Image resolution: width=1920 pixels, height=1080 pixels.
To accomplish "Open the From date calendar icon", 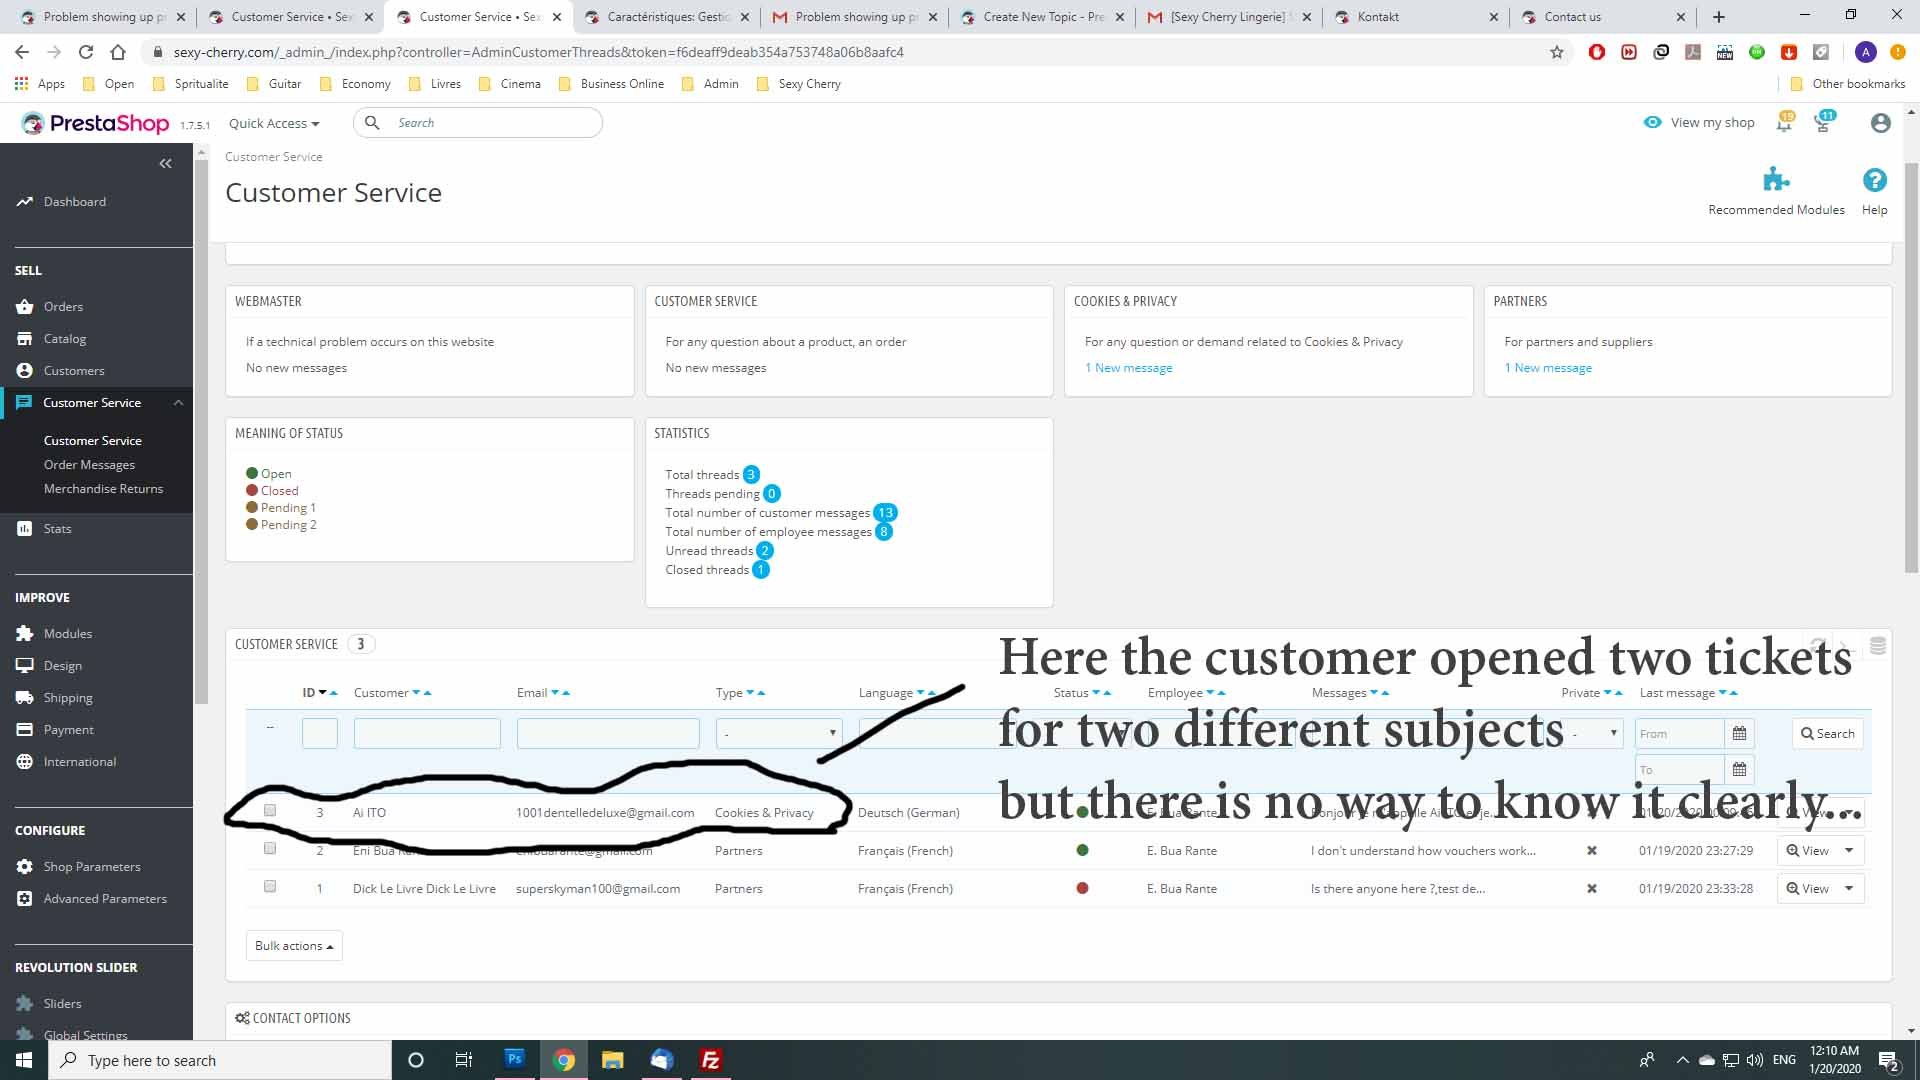I will [1739, 733].
